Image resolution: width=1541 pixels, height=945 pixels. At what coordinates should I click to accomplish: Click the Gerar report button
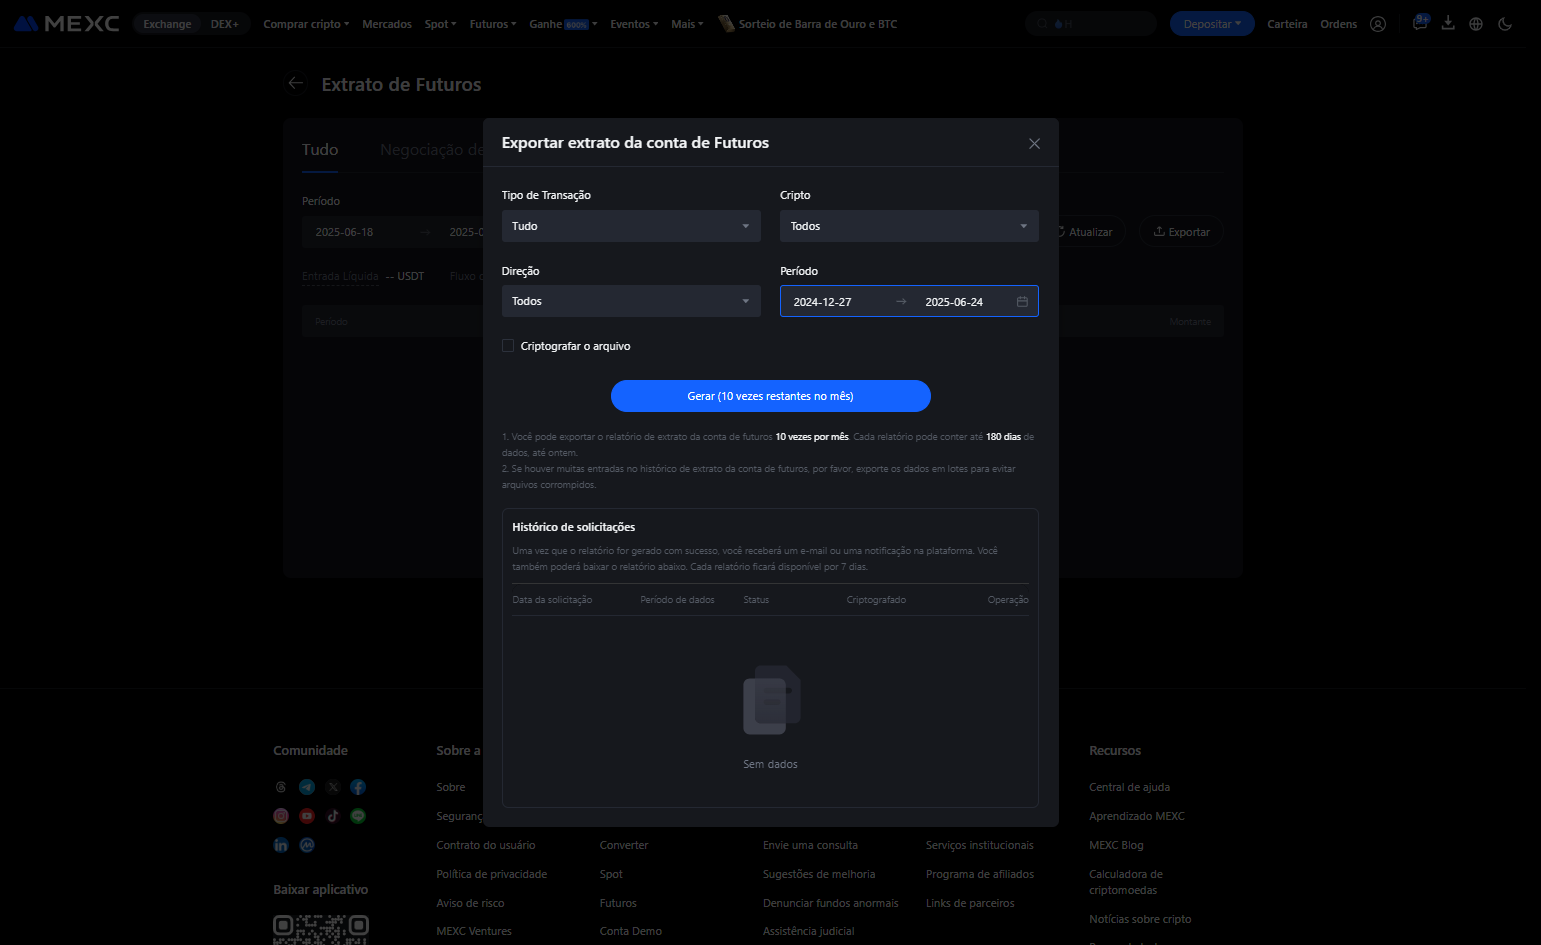pos(771,396)
